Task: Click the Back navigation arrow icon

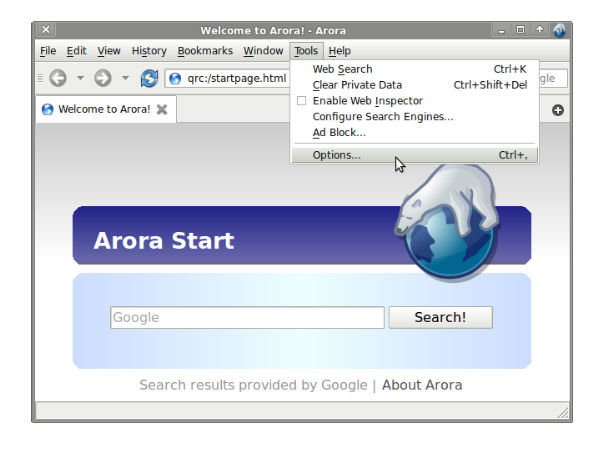Action: point(58,78)
